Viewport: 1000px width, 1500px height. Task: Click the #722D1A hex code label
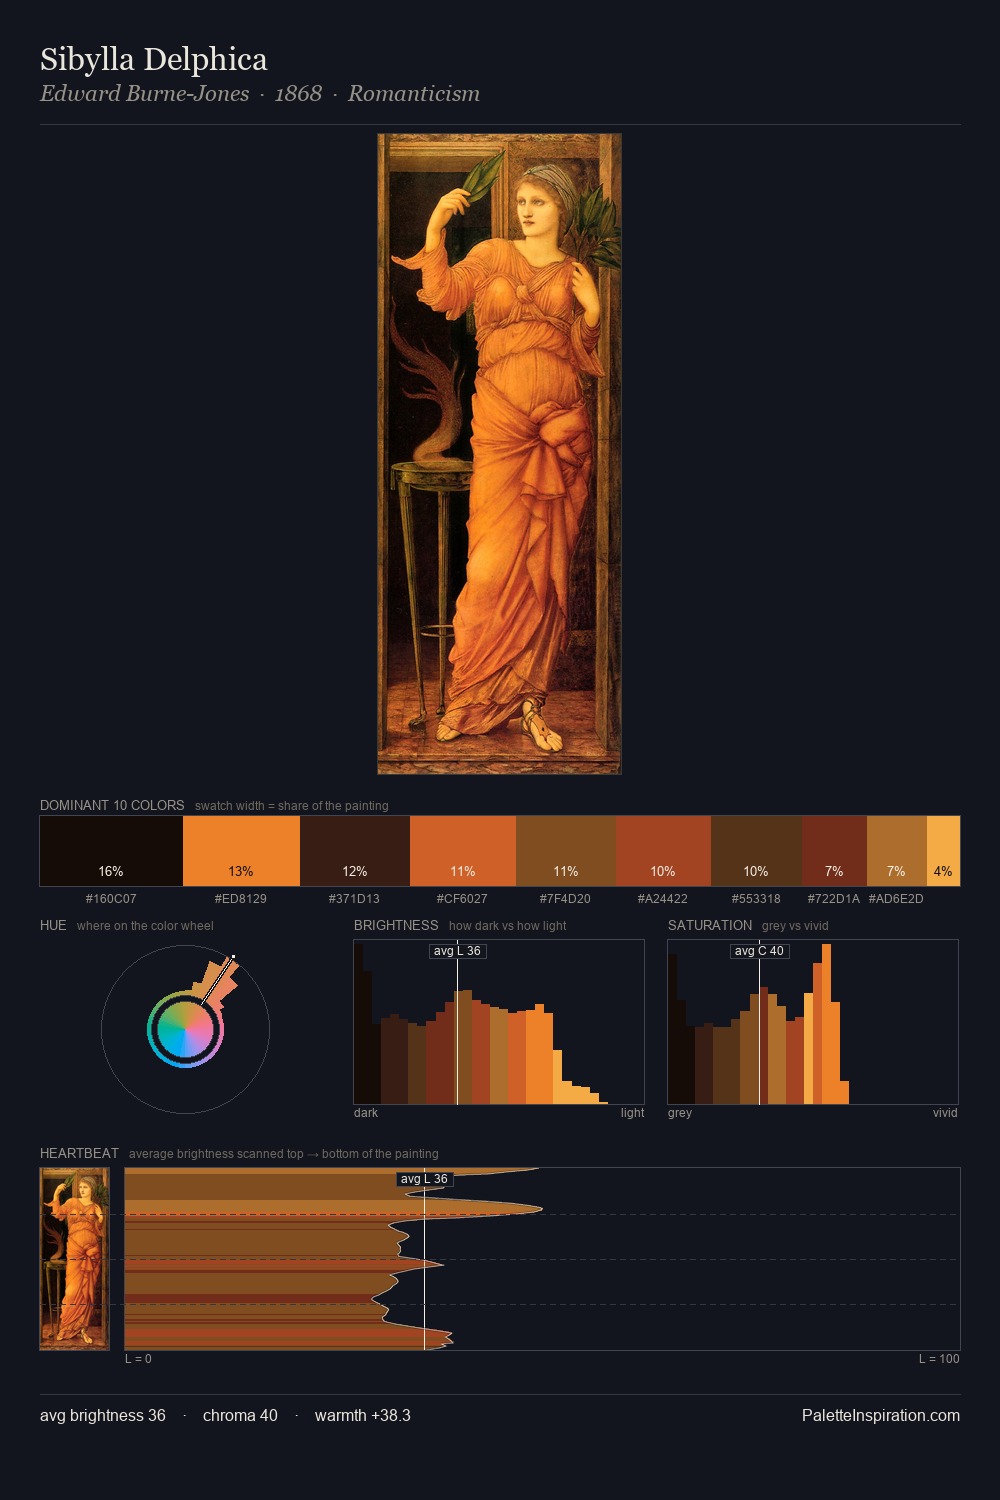(834, 899)
